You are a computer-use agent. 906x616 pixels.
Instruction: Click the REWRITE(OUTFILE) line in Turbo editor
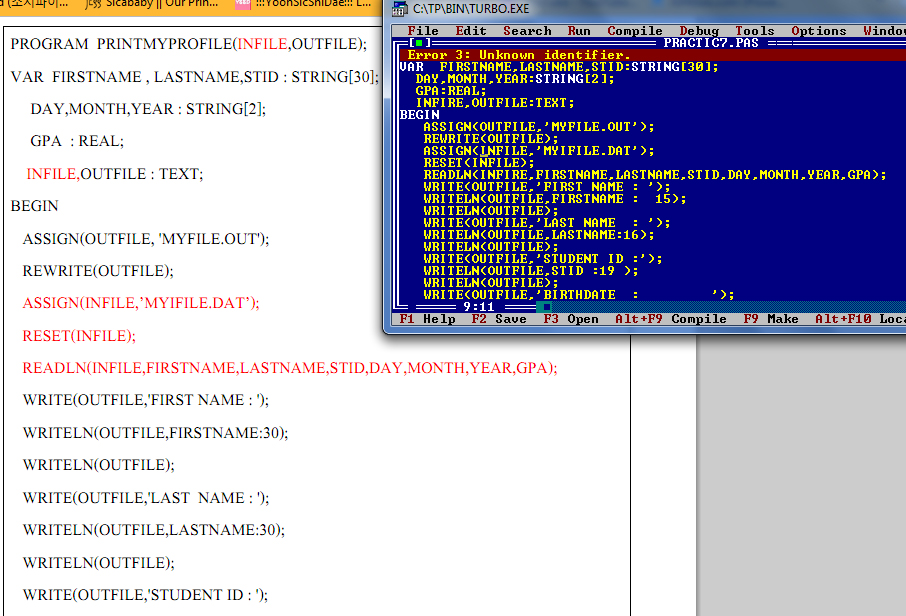point(491,139)
